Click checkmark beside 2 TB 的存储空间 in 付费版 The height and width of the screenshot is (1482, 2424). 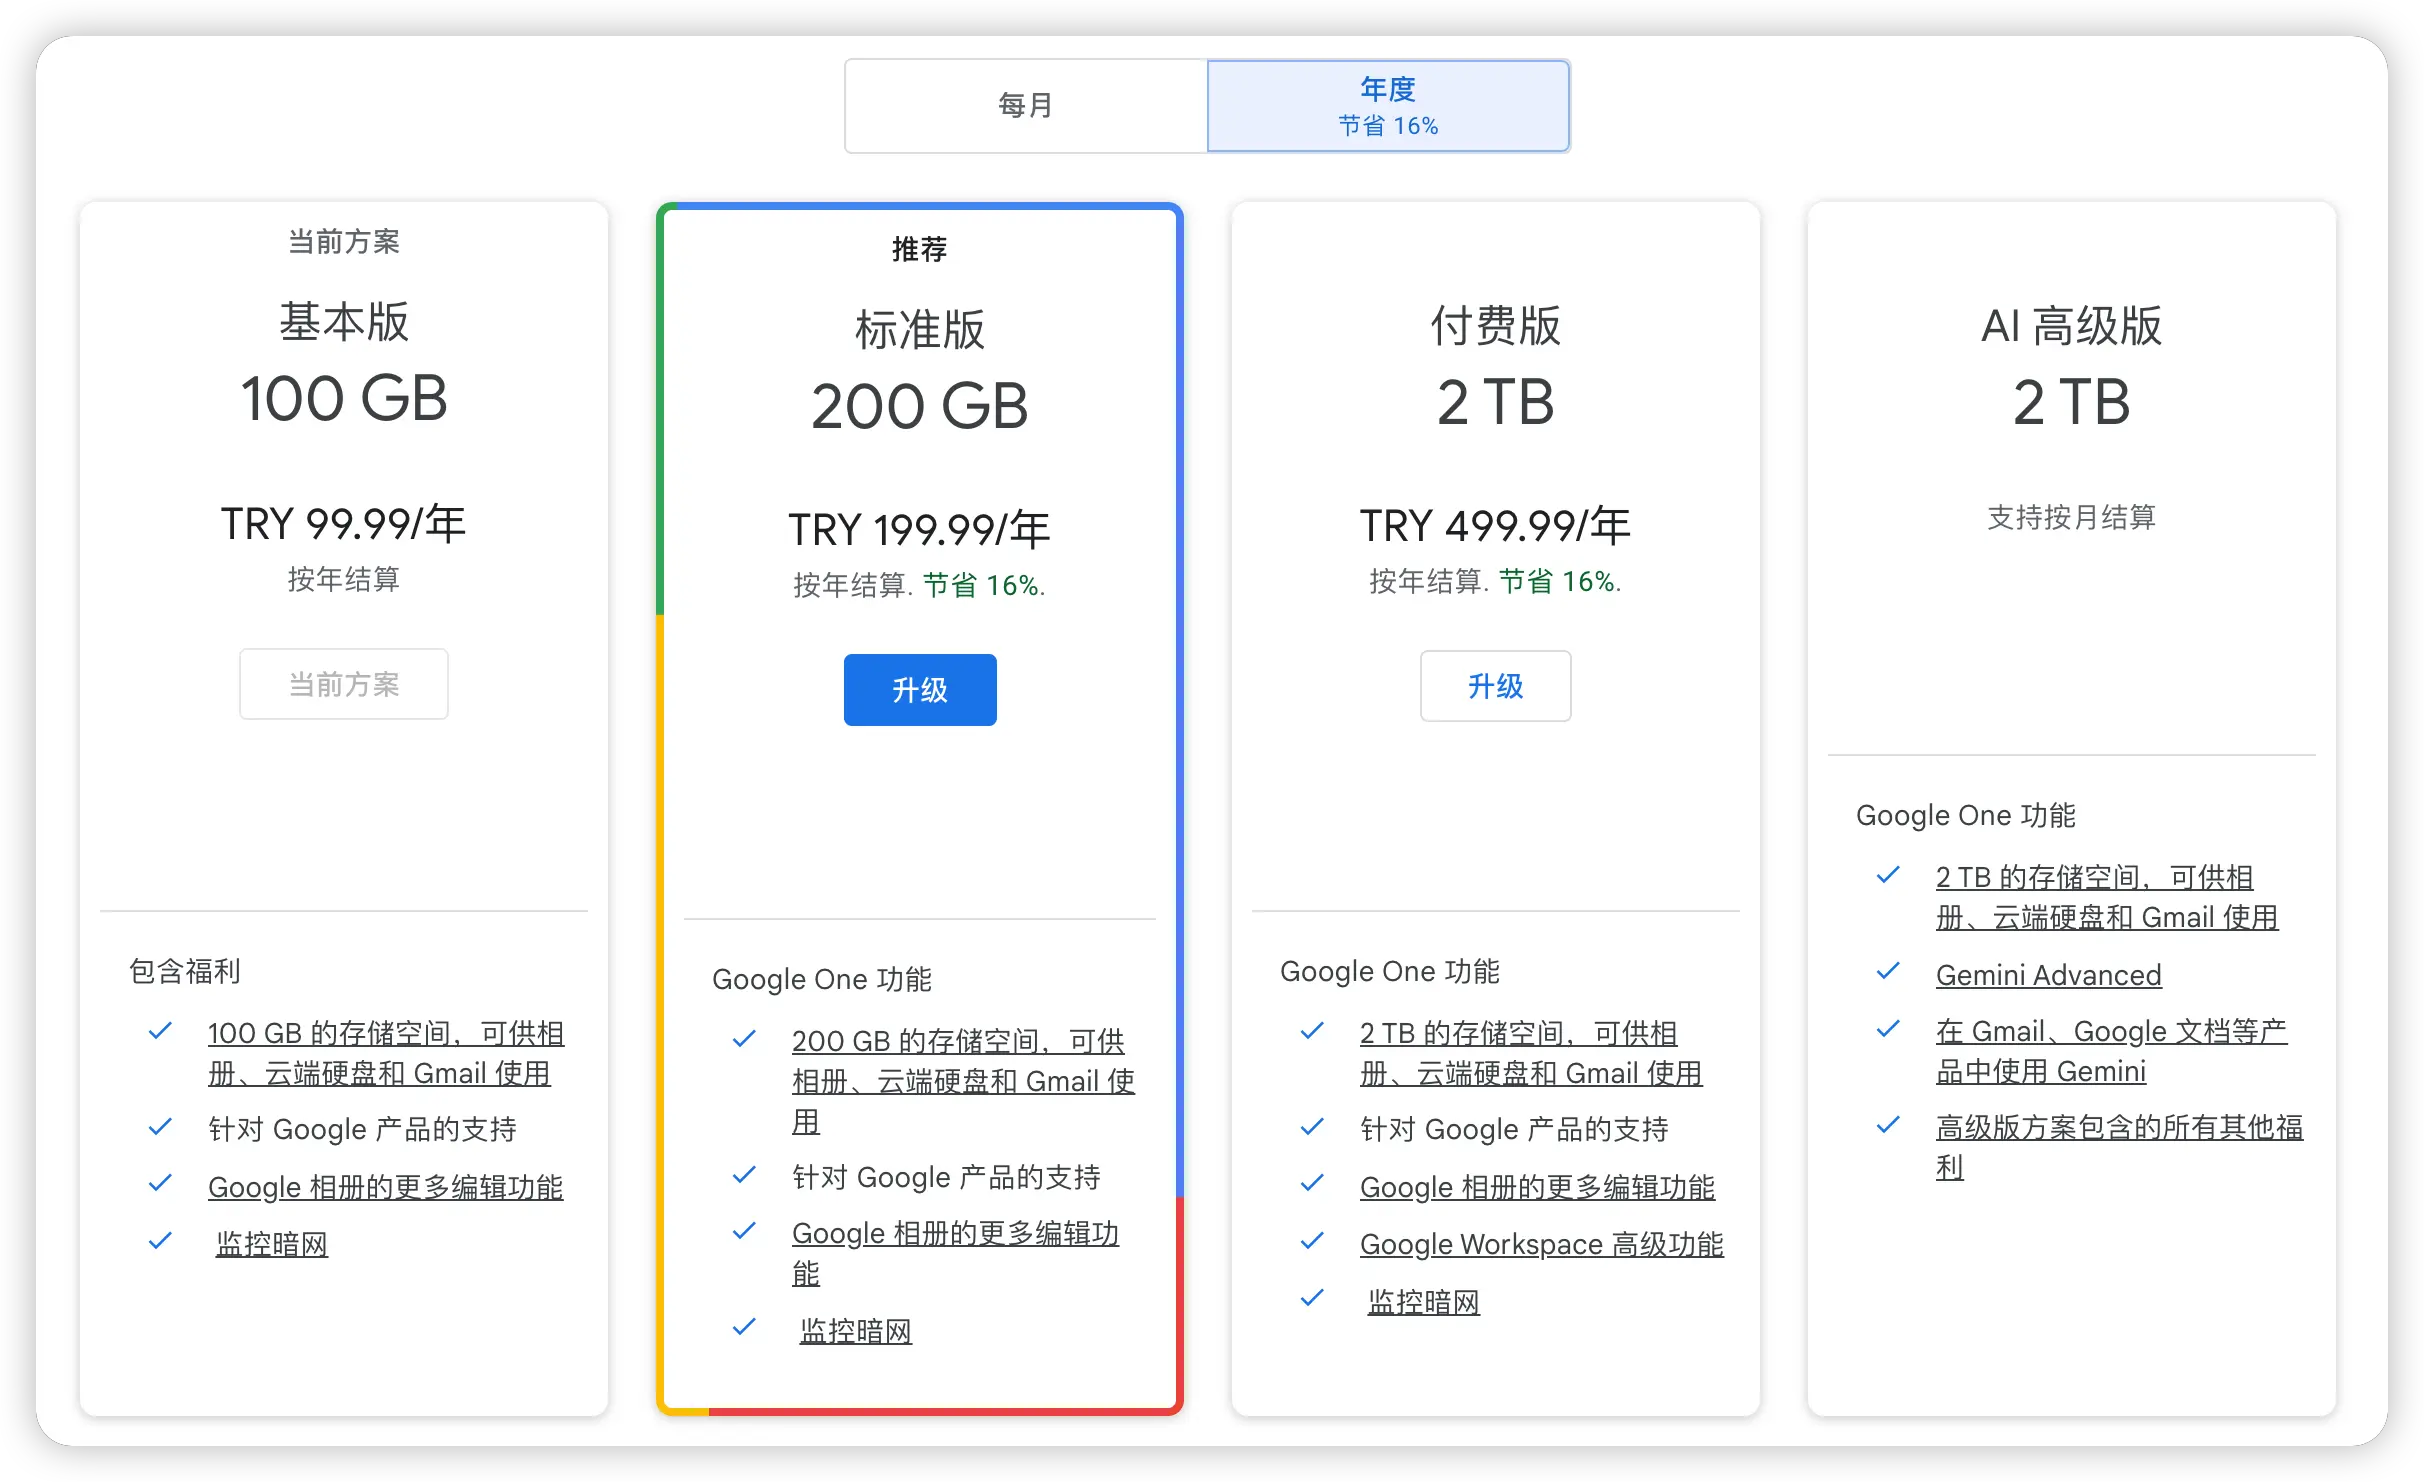[1312, 1031]
